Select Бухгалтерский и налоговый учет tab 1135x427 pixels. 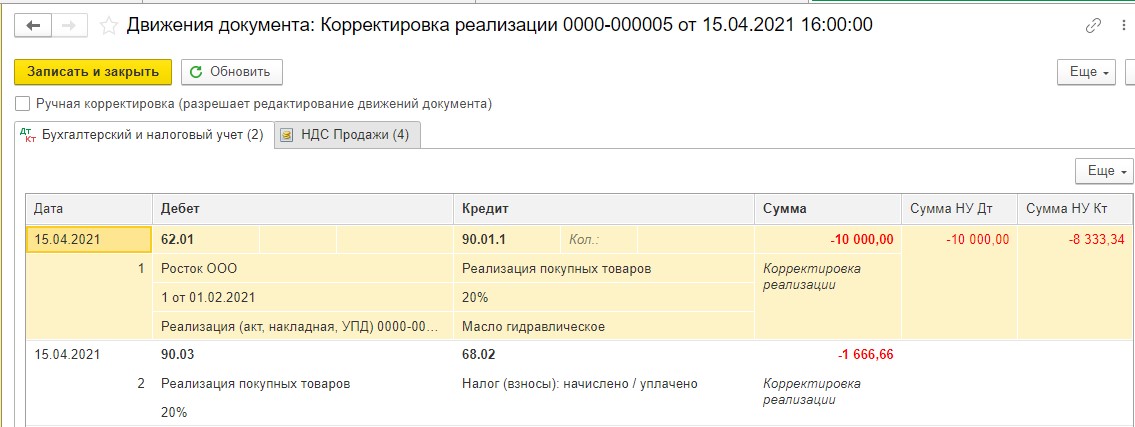(x=152, y=135)
